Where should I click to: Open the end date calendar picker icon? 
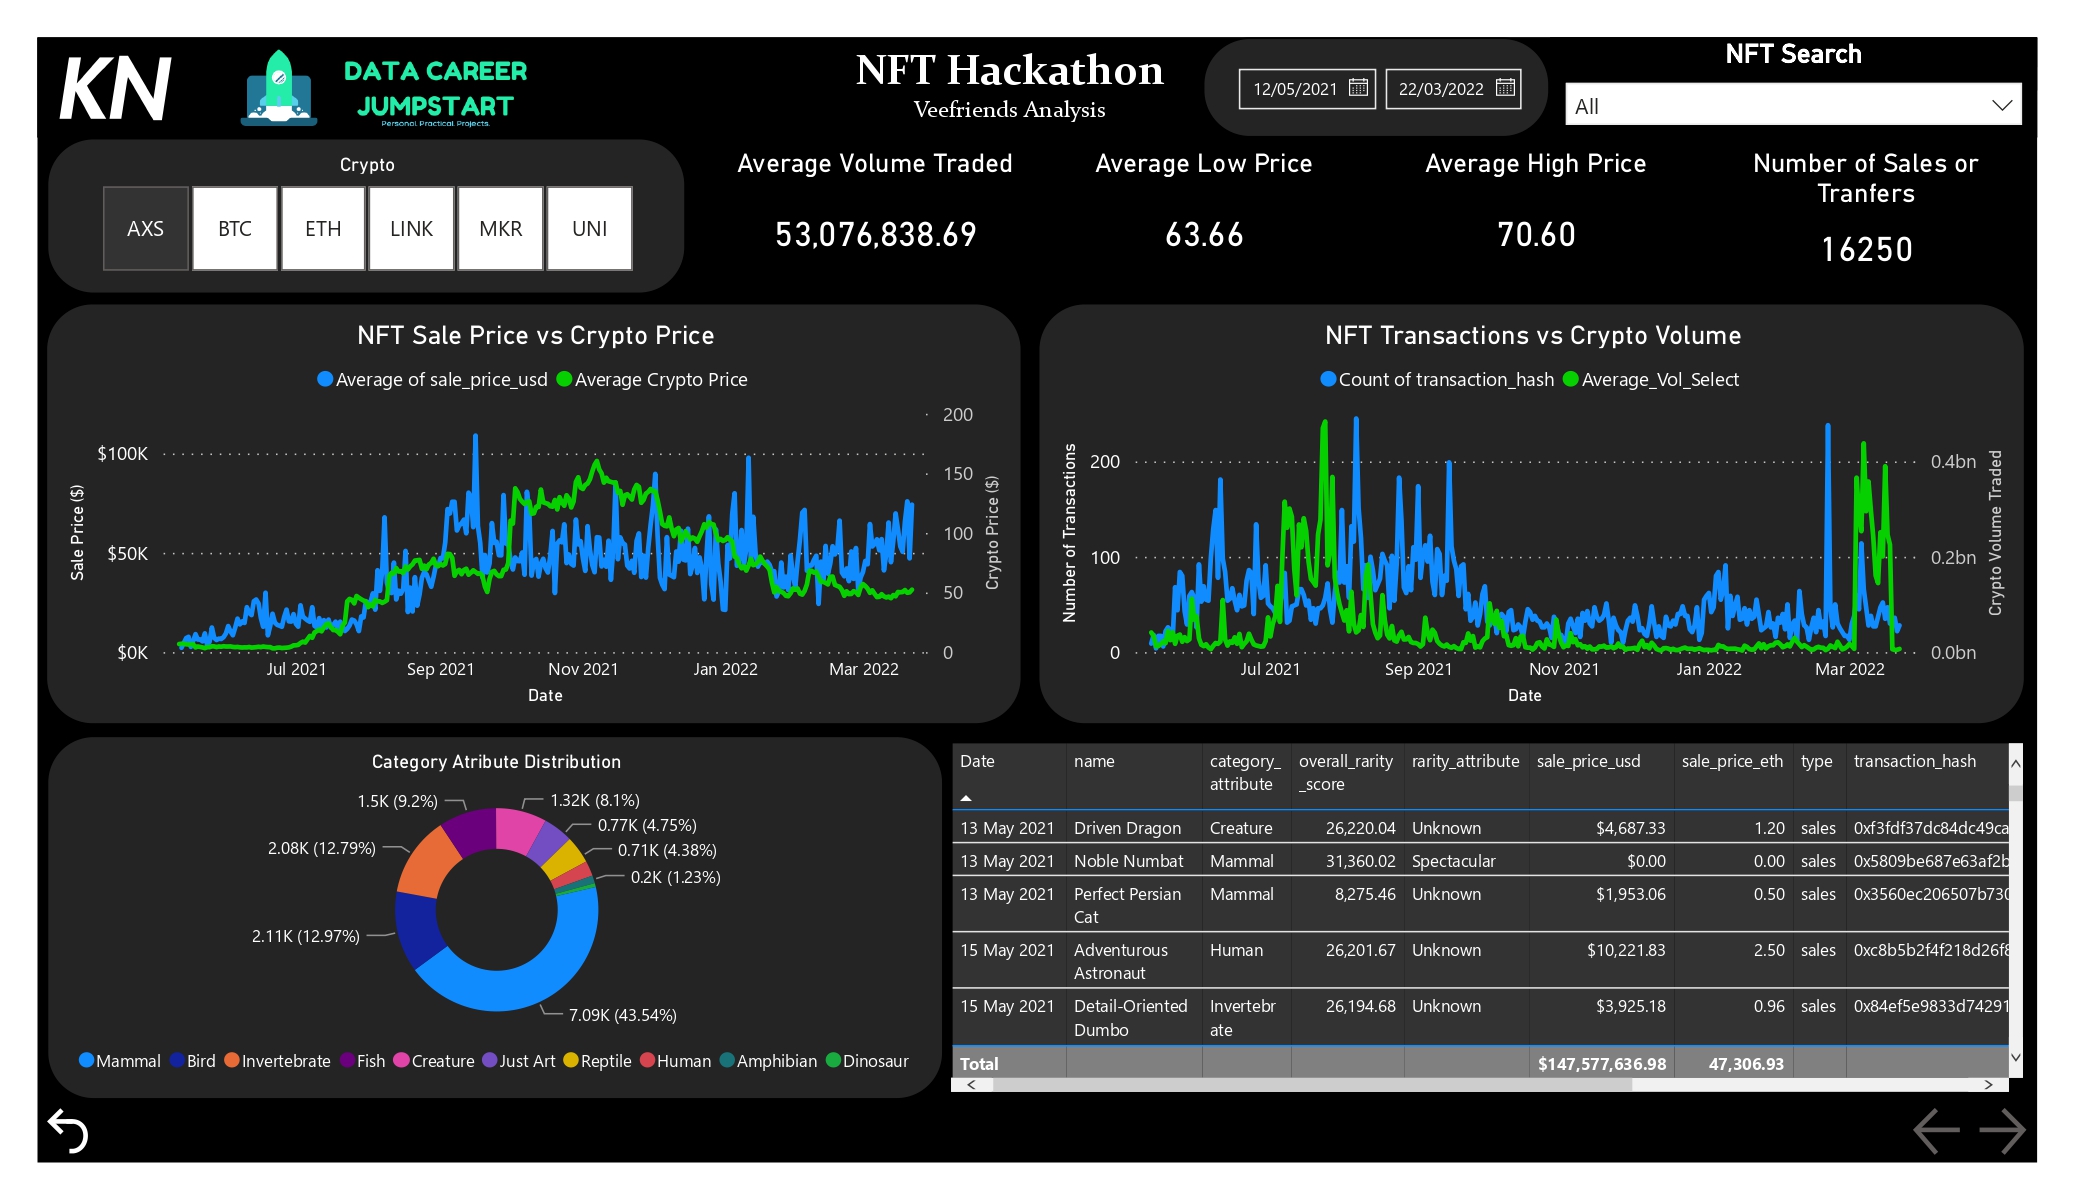(x=1504, y=88)
